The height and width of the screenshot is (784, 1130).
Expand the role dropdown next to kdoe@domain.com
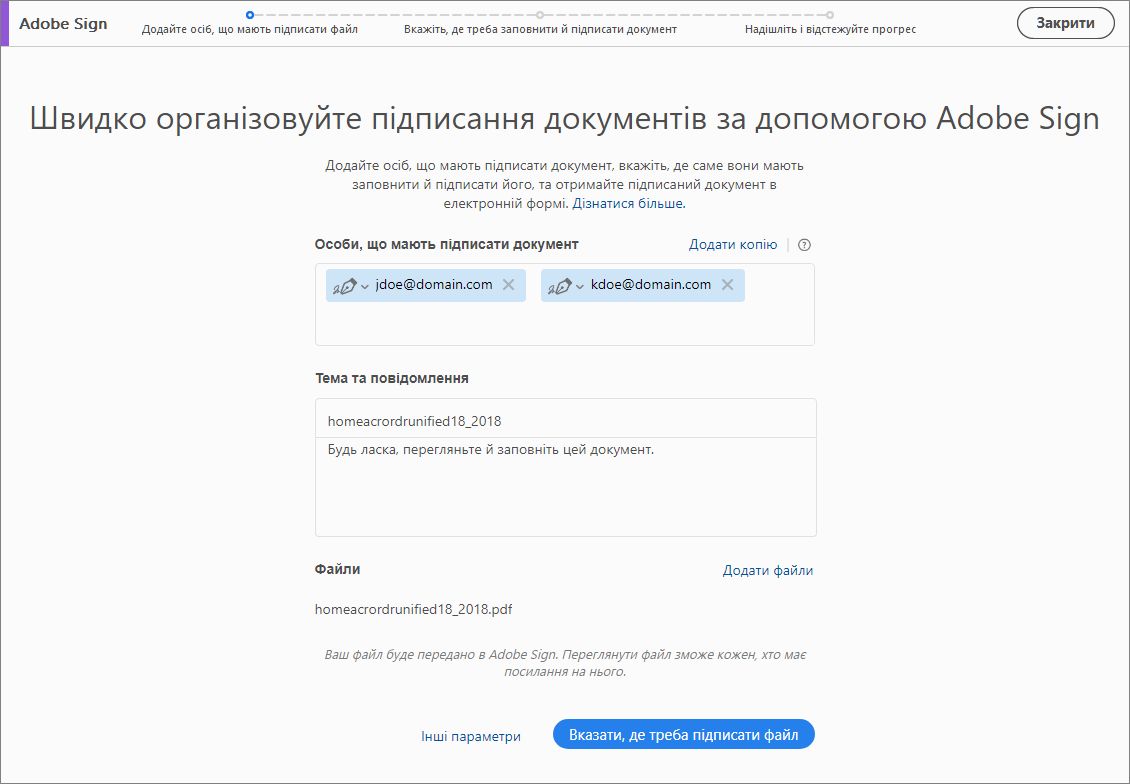580,285
